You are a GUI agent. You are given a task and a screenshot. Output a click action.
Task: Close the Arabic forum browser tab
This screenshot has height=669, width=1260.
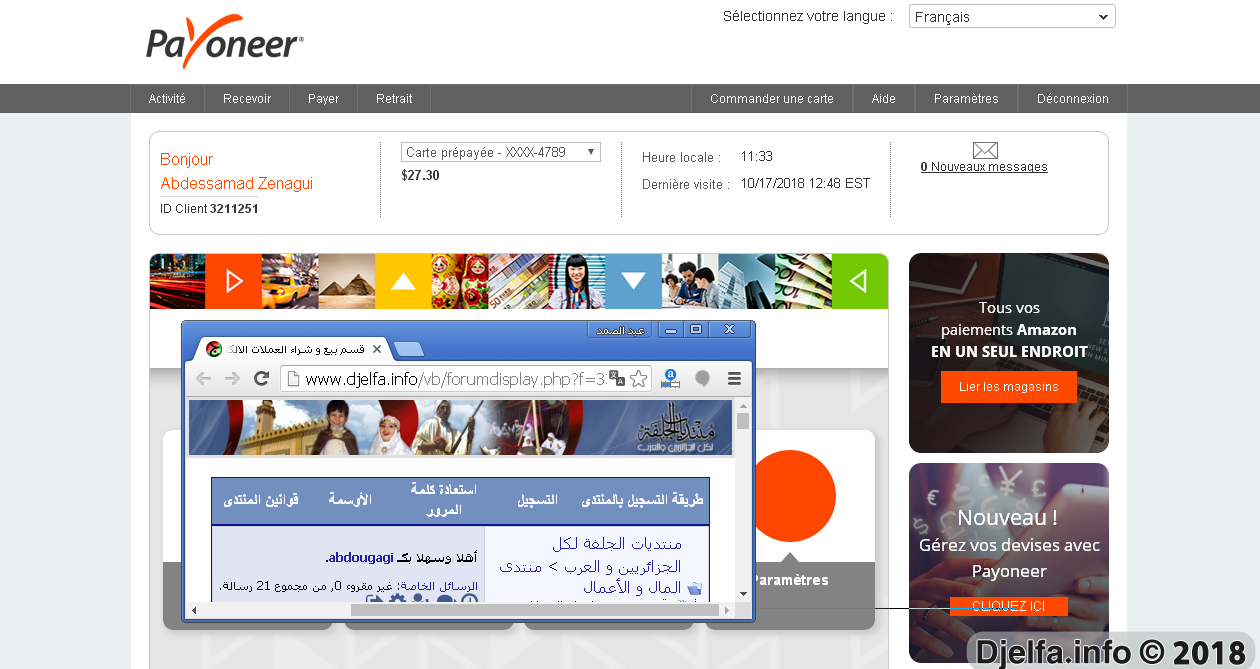377,349
